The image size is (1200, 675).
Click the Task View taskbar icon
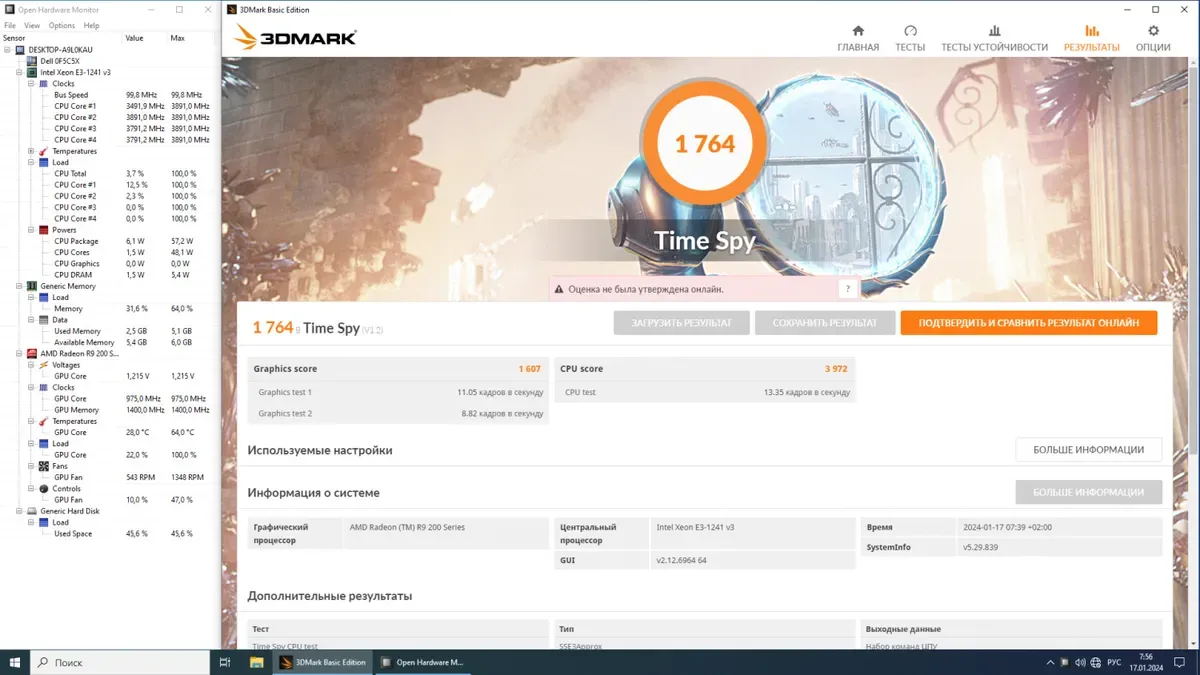(x=225, y=662)
